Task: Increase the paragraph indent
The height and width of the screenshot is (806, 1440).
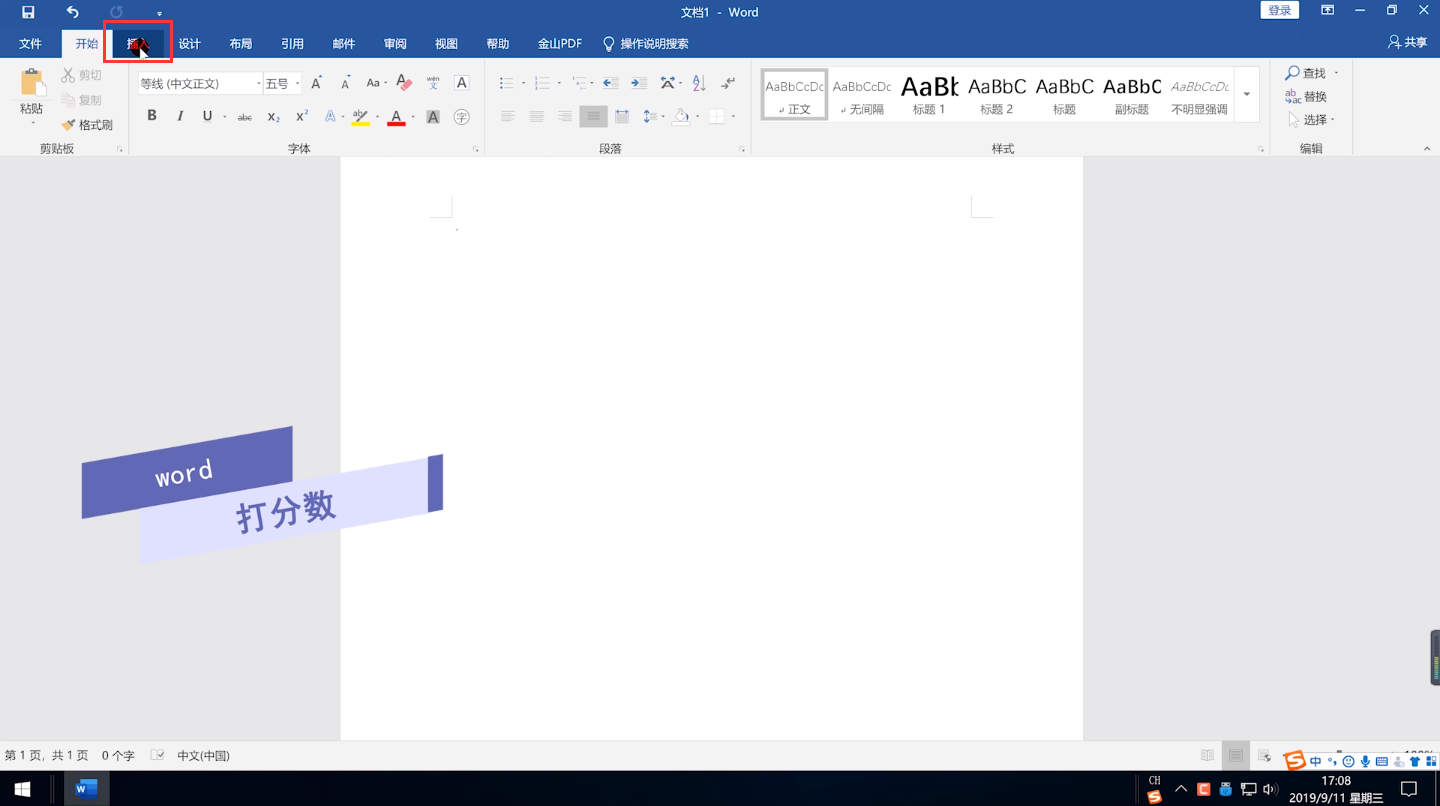Action: (639, 84)
